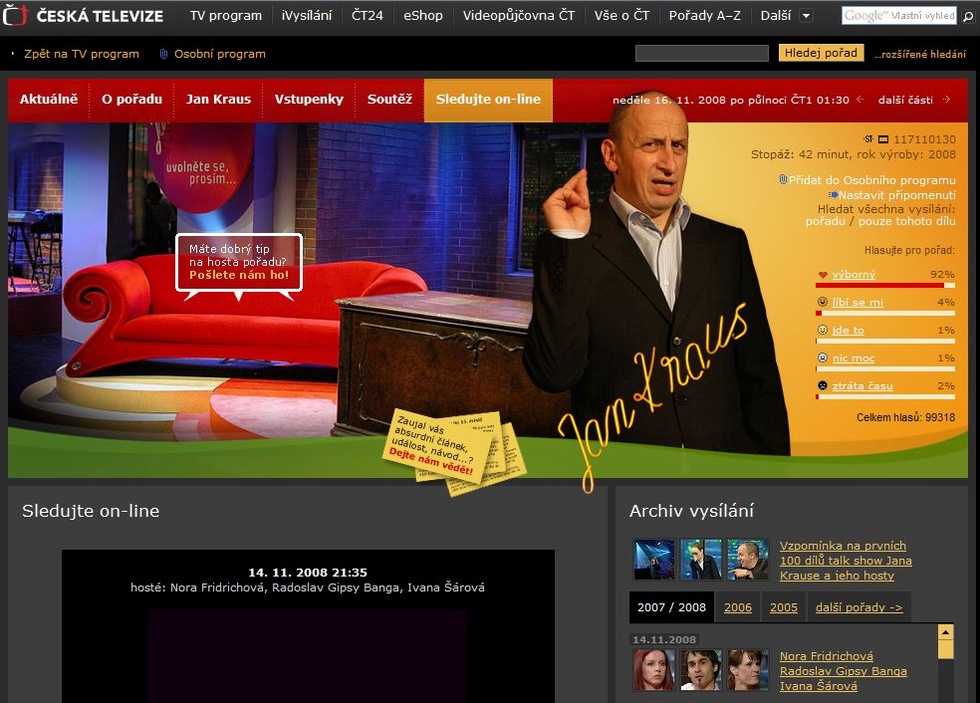
Task: Click the face icon next to jde to
Action: point(822,330)
